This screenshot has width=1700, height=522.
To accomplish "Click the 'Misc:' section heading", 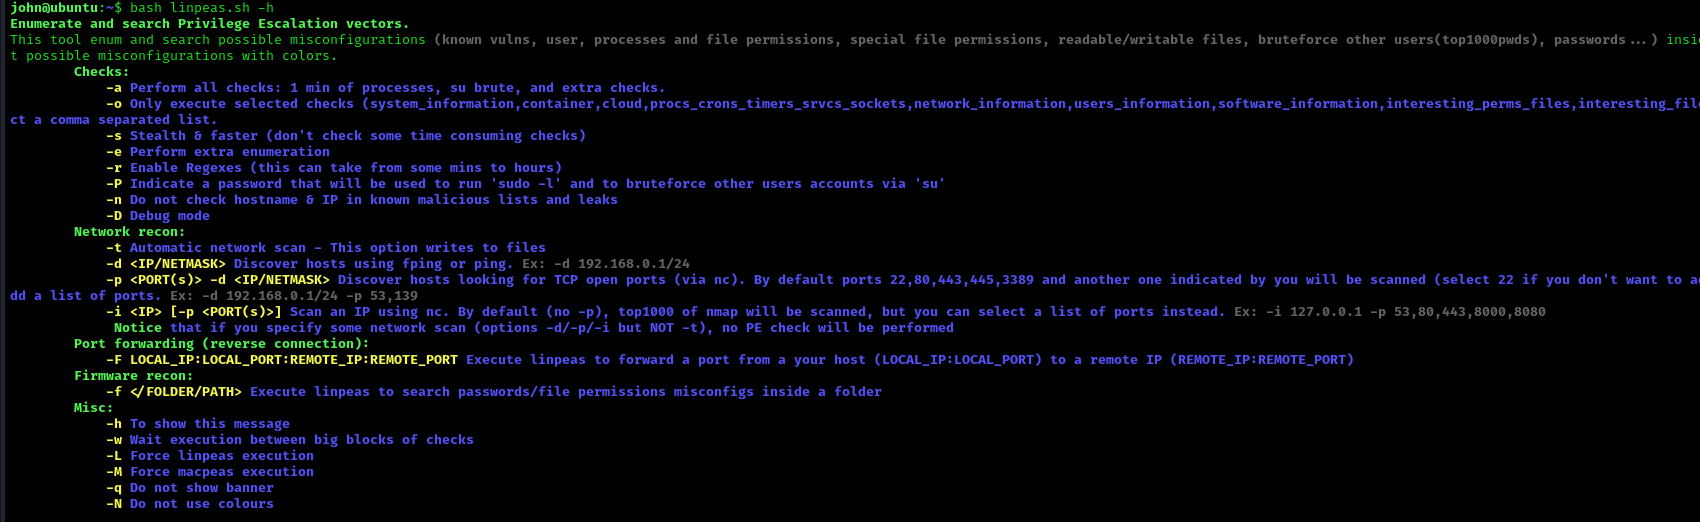I will [93, 408].
